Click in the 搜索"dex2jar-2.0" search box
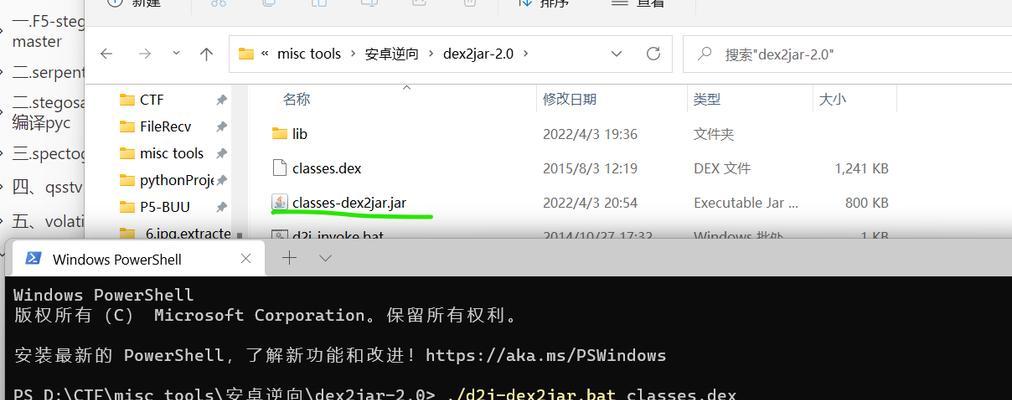Viewport: 1012px width, 400px height. (x=847, y=54)
